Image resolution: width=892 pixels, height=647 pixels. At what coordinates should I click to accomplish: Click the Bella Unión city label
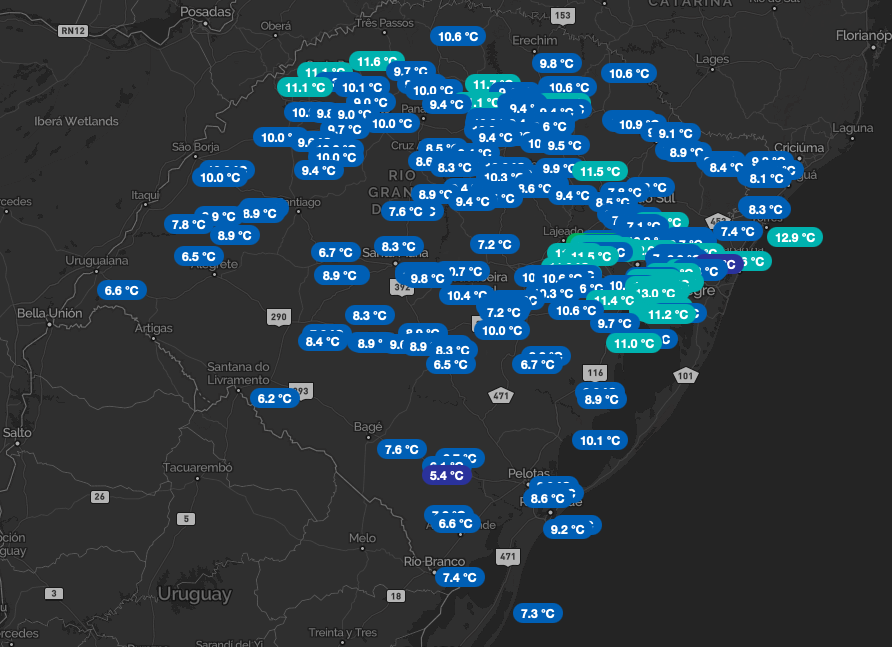click(49, 313)
